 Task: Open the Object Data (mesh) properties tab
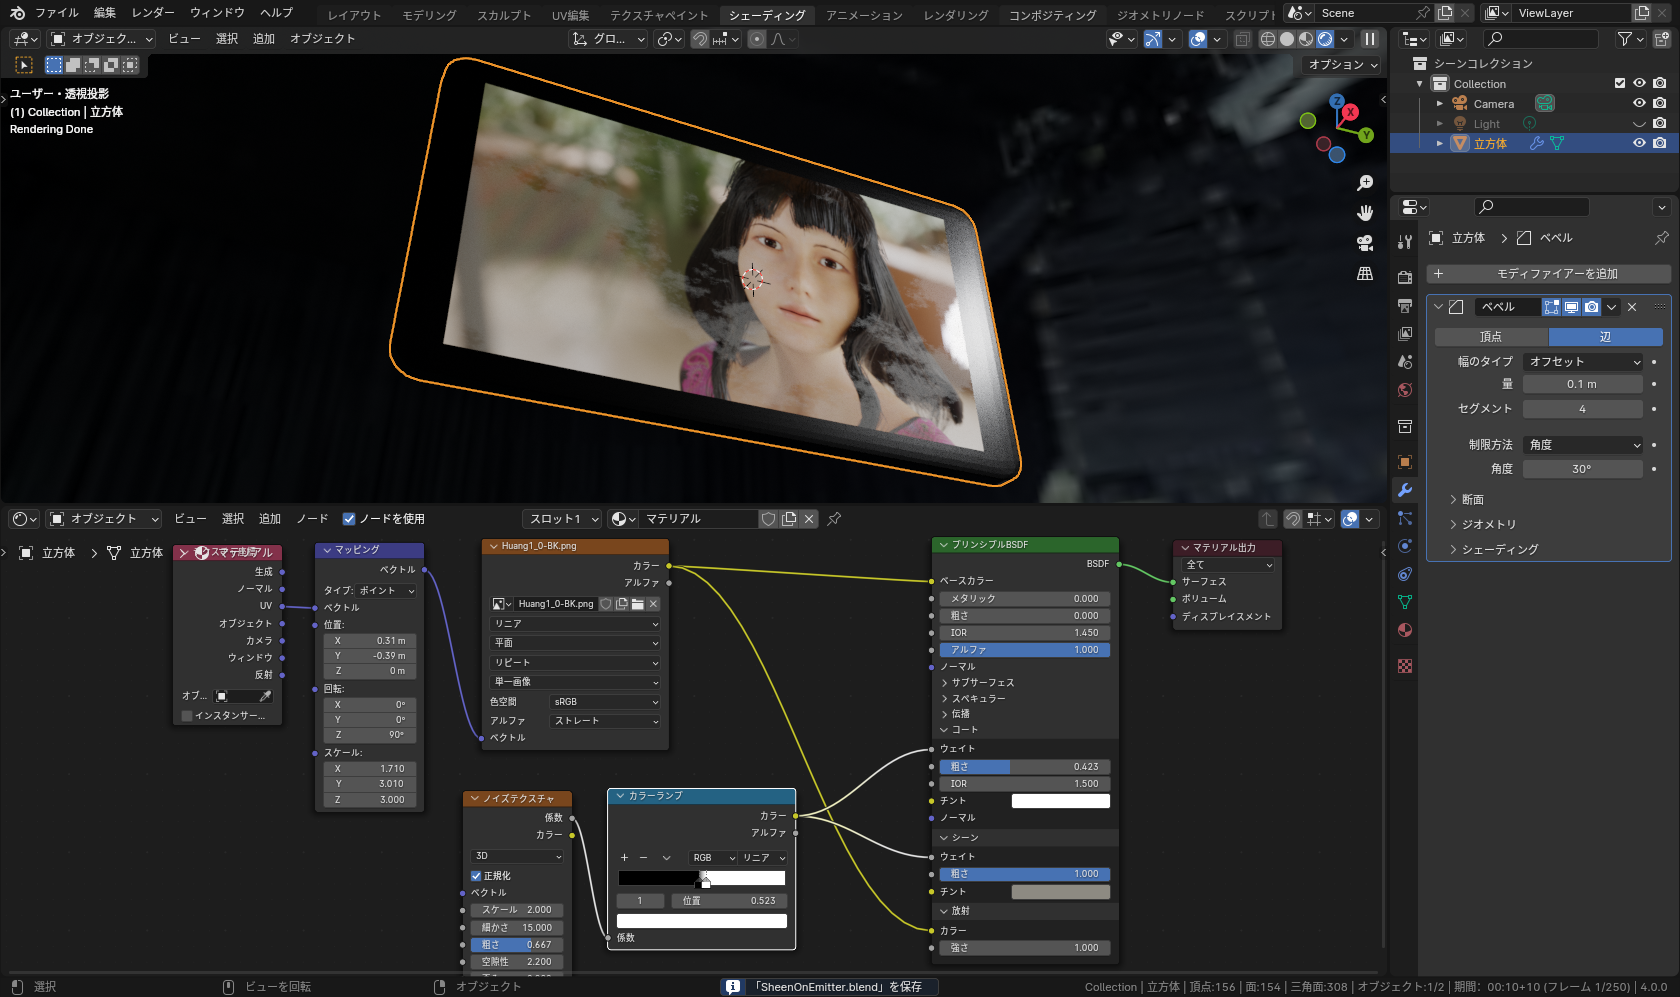point(1405,602)
